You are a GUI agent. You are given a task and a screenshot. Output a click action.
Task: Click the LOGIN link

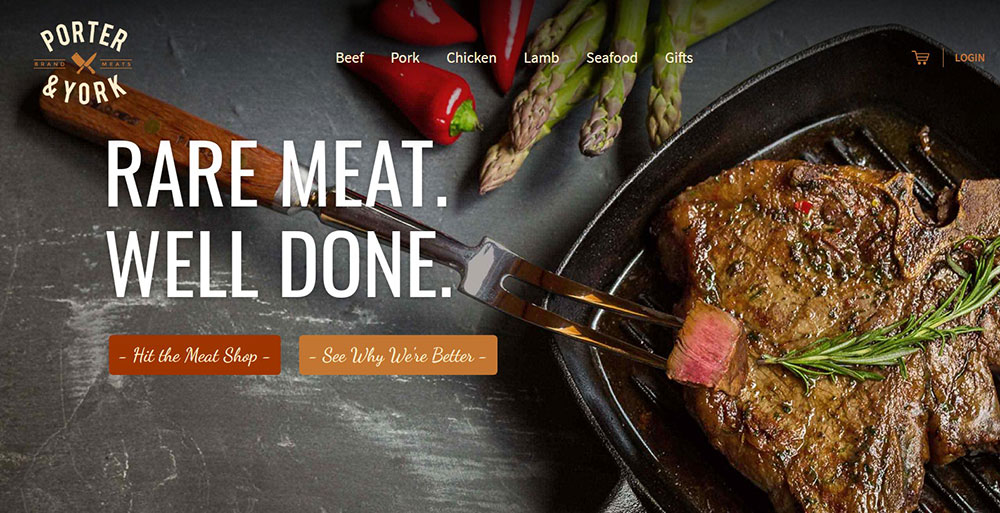point(969,57)
